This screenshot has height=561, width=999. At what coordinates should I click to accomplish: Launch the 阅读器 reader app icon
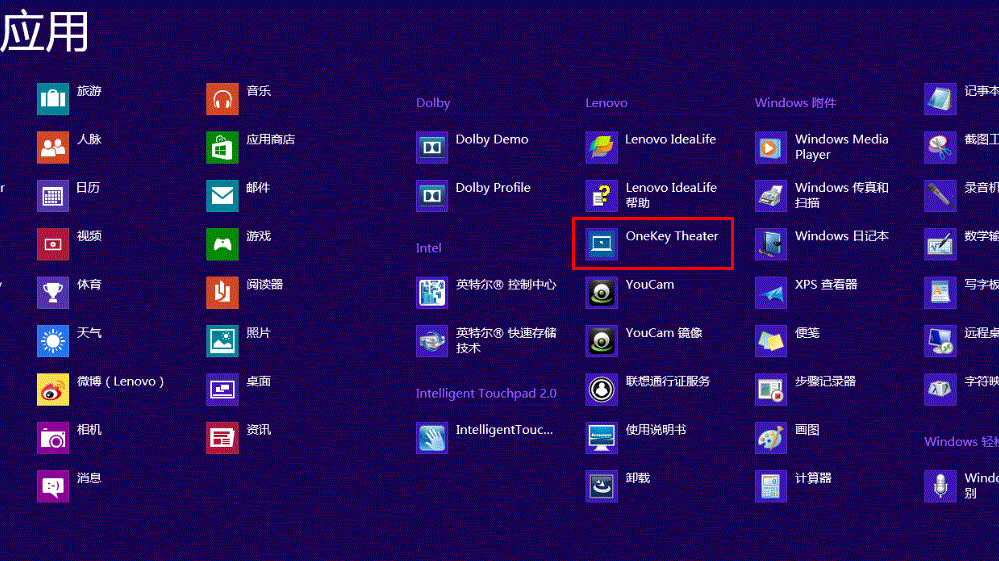(222, 292)
